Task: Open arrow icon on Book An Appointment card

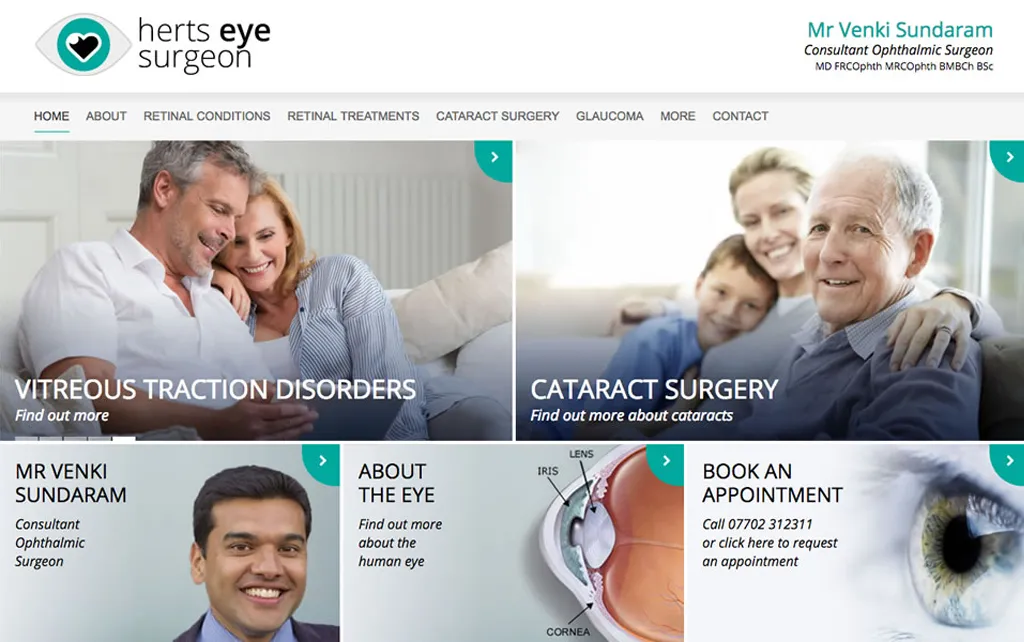Action: coord(1009,461)
